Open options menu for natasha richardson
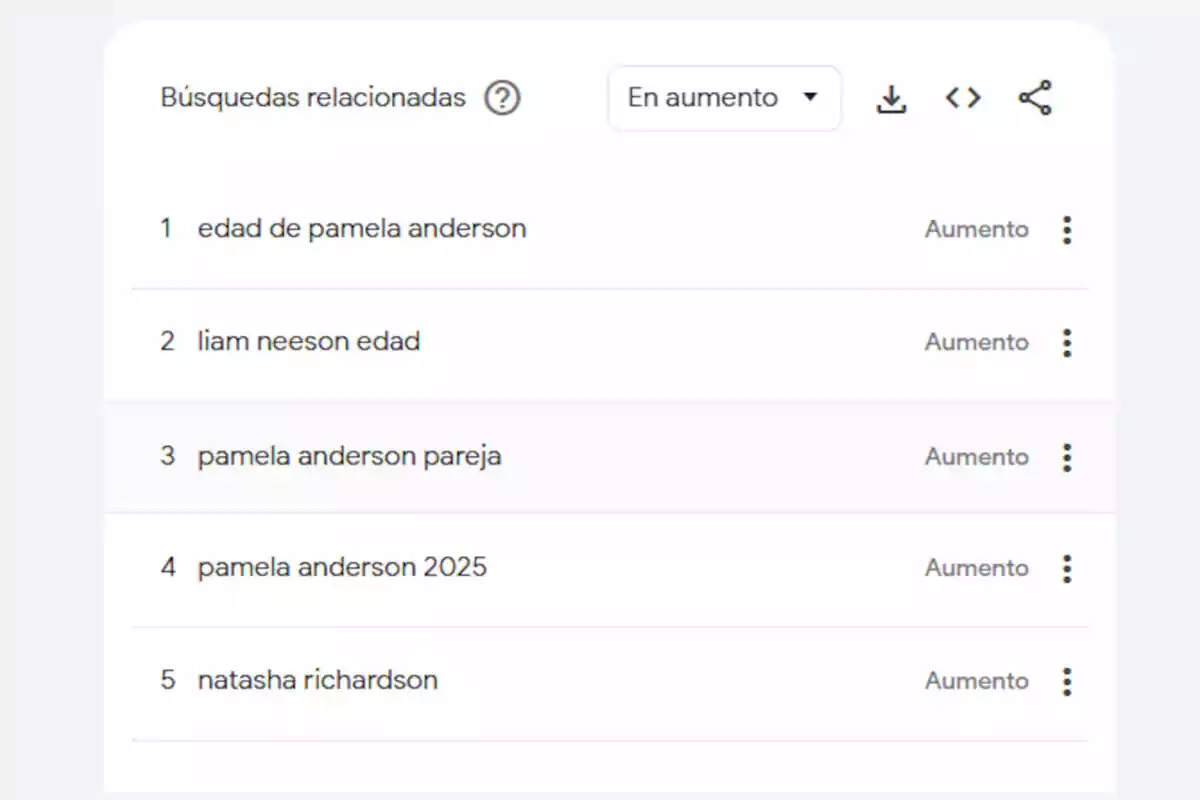 1067,681
